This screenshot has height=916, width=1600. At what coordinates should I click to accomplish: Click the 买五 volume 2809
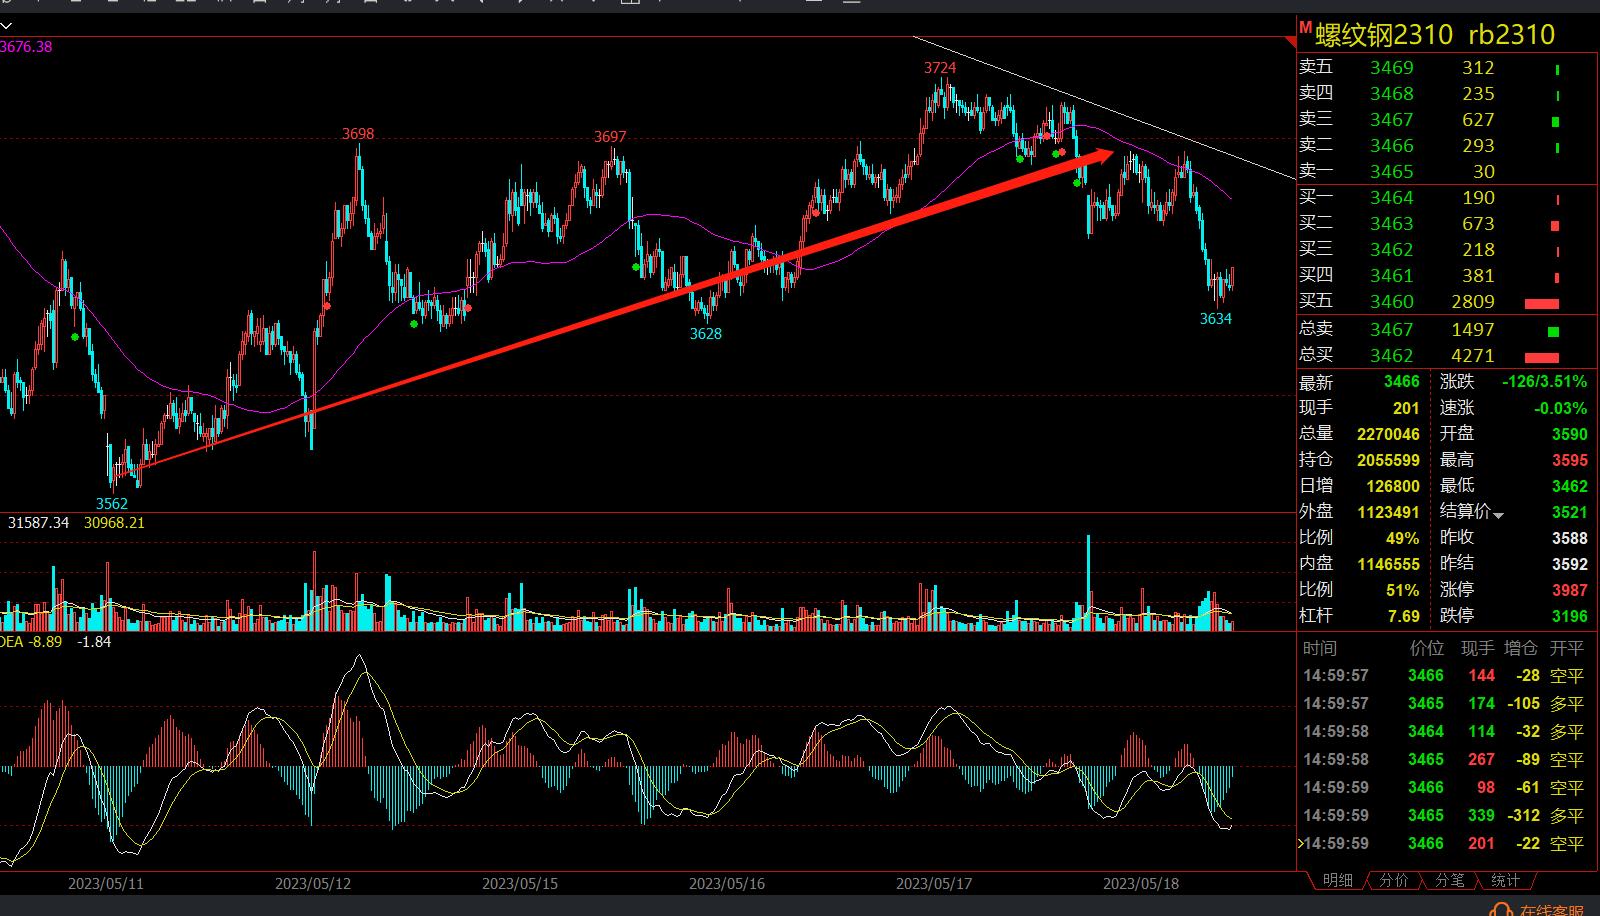tap(1473, 302)
